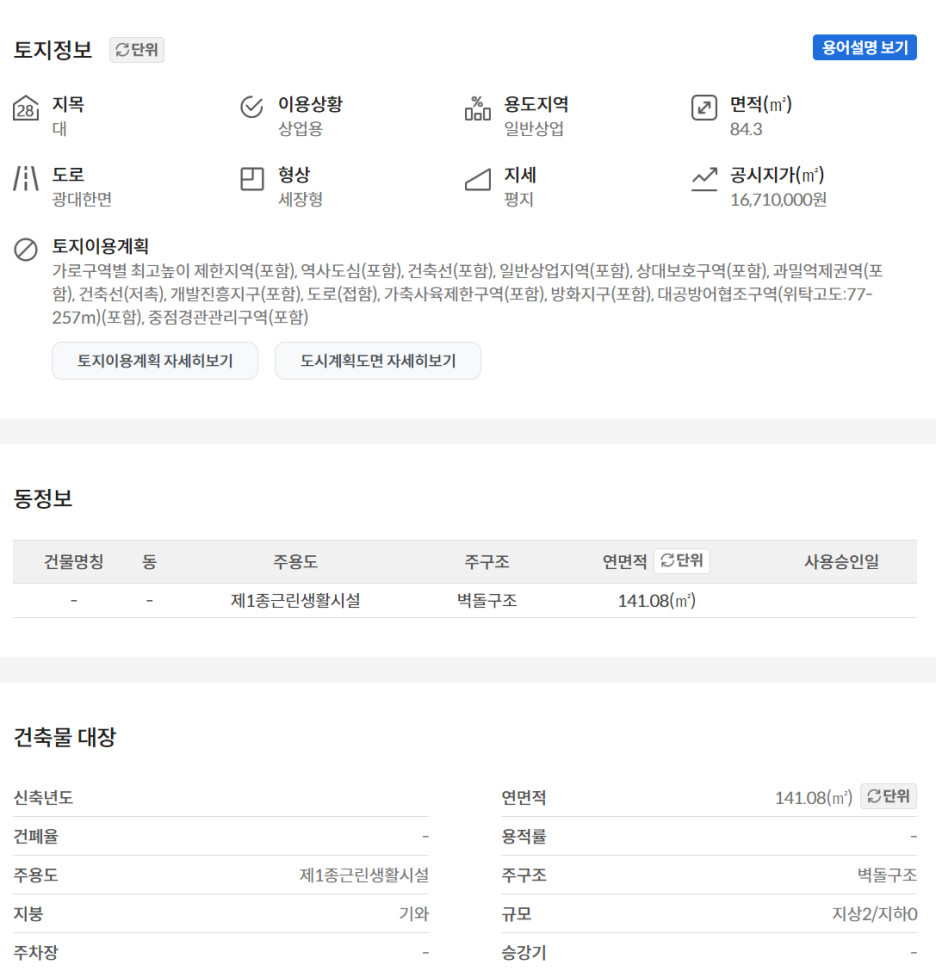The image size is (936, 971).
Task: Click the 평지 terrain value
Action: tap(519, 199)
